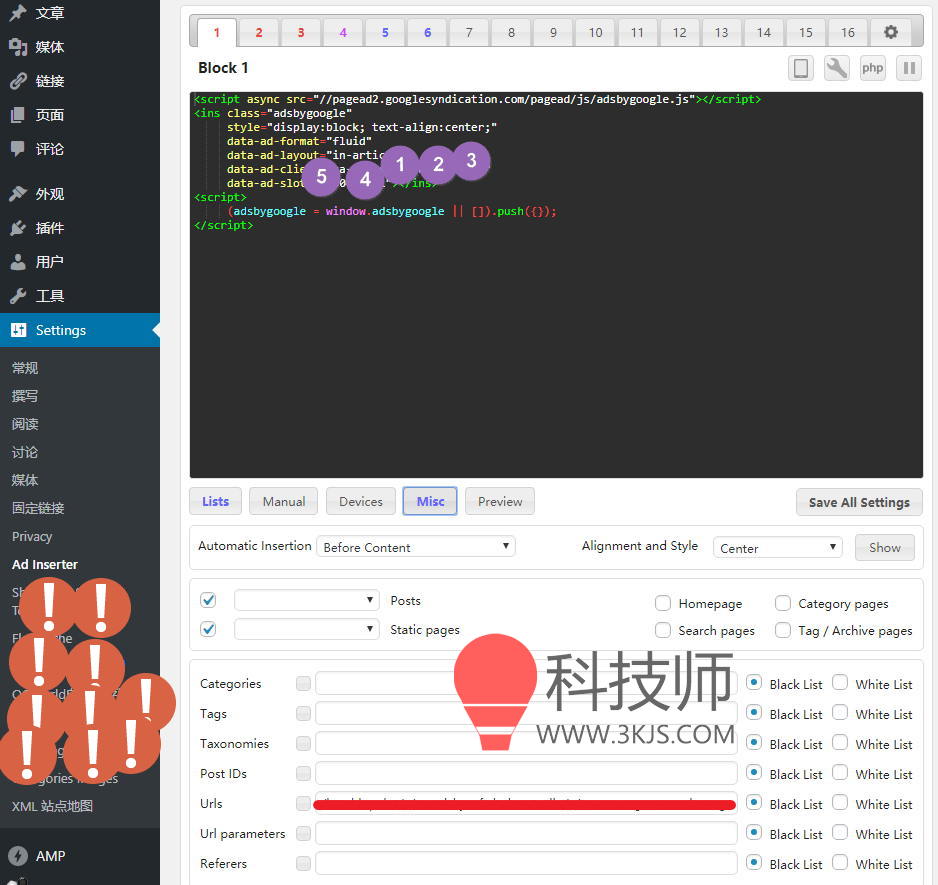
Task: Select White List for Post IDs
Action: point(840,772)
